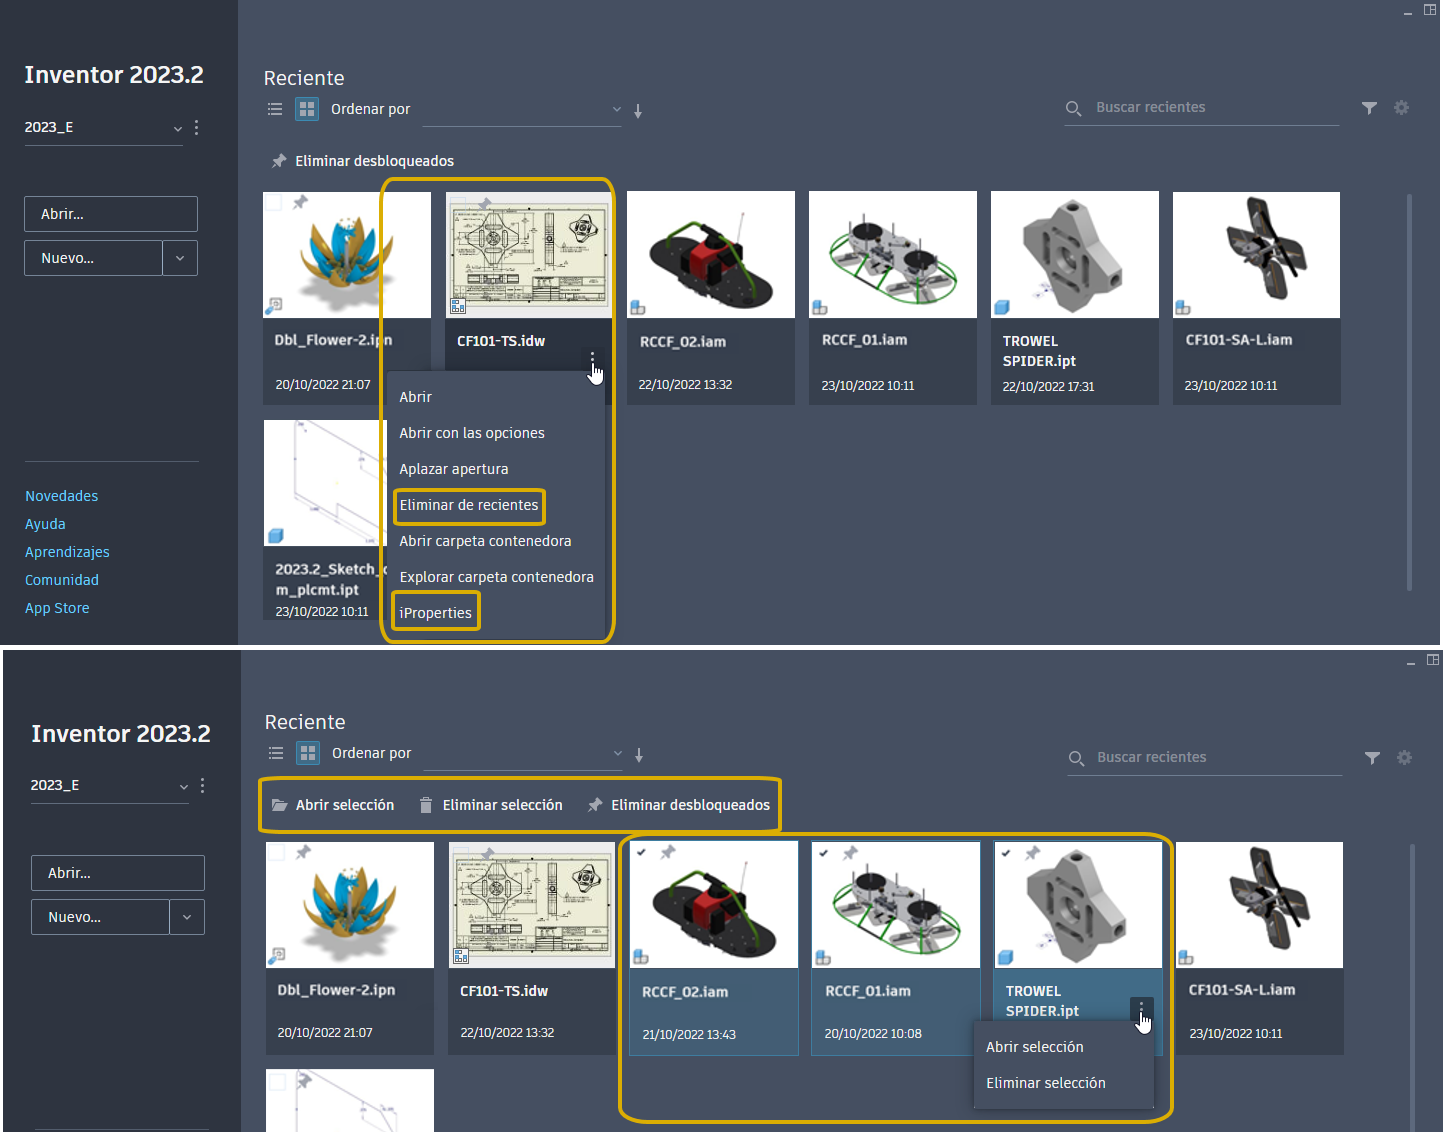Viewport: 1443px width, 1133px height.
Task: Click three-dot menu on upper CF101-TS.idw card
Action: pos(592,358)
